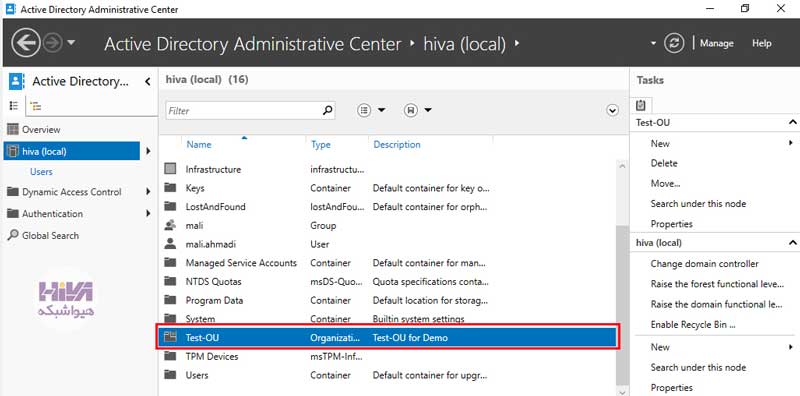
Task: Sort by the Name column header
Action: click(198, 144)
